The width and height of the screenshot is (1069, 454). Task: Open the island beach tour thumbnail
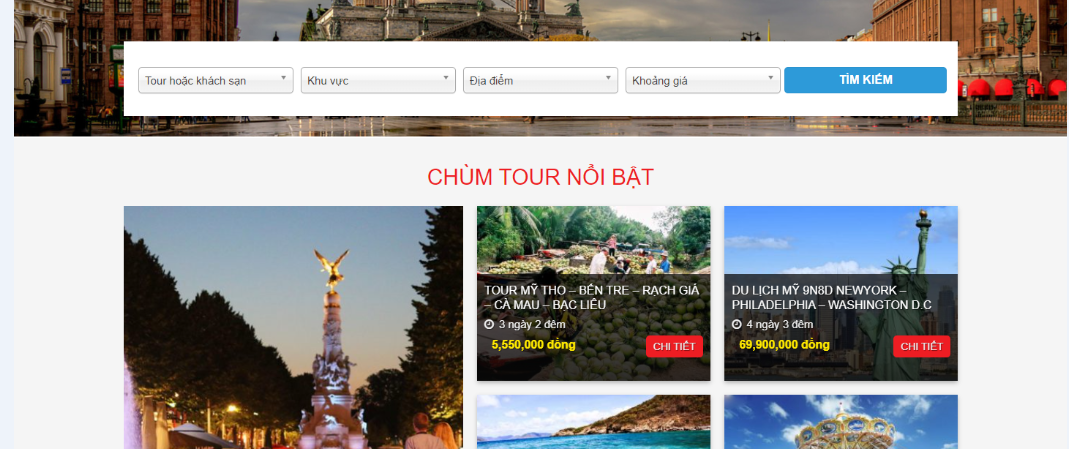[x=593, y=422]
